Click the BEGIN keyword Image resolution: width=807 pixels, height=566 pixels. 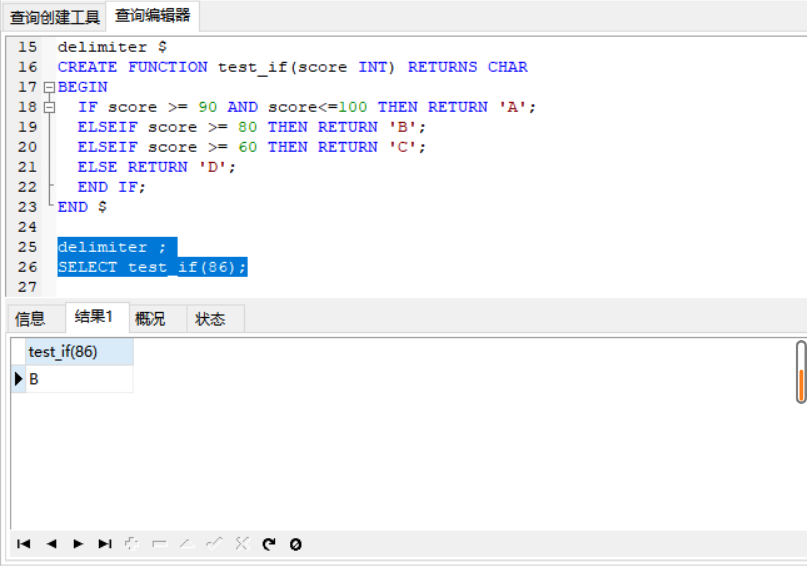83,87
